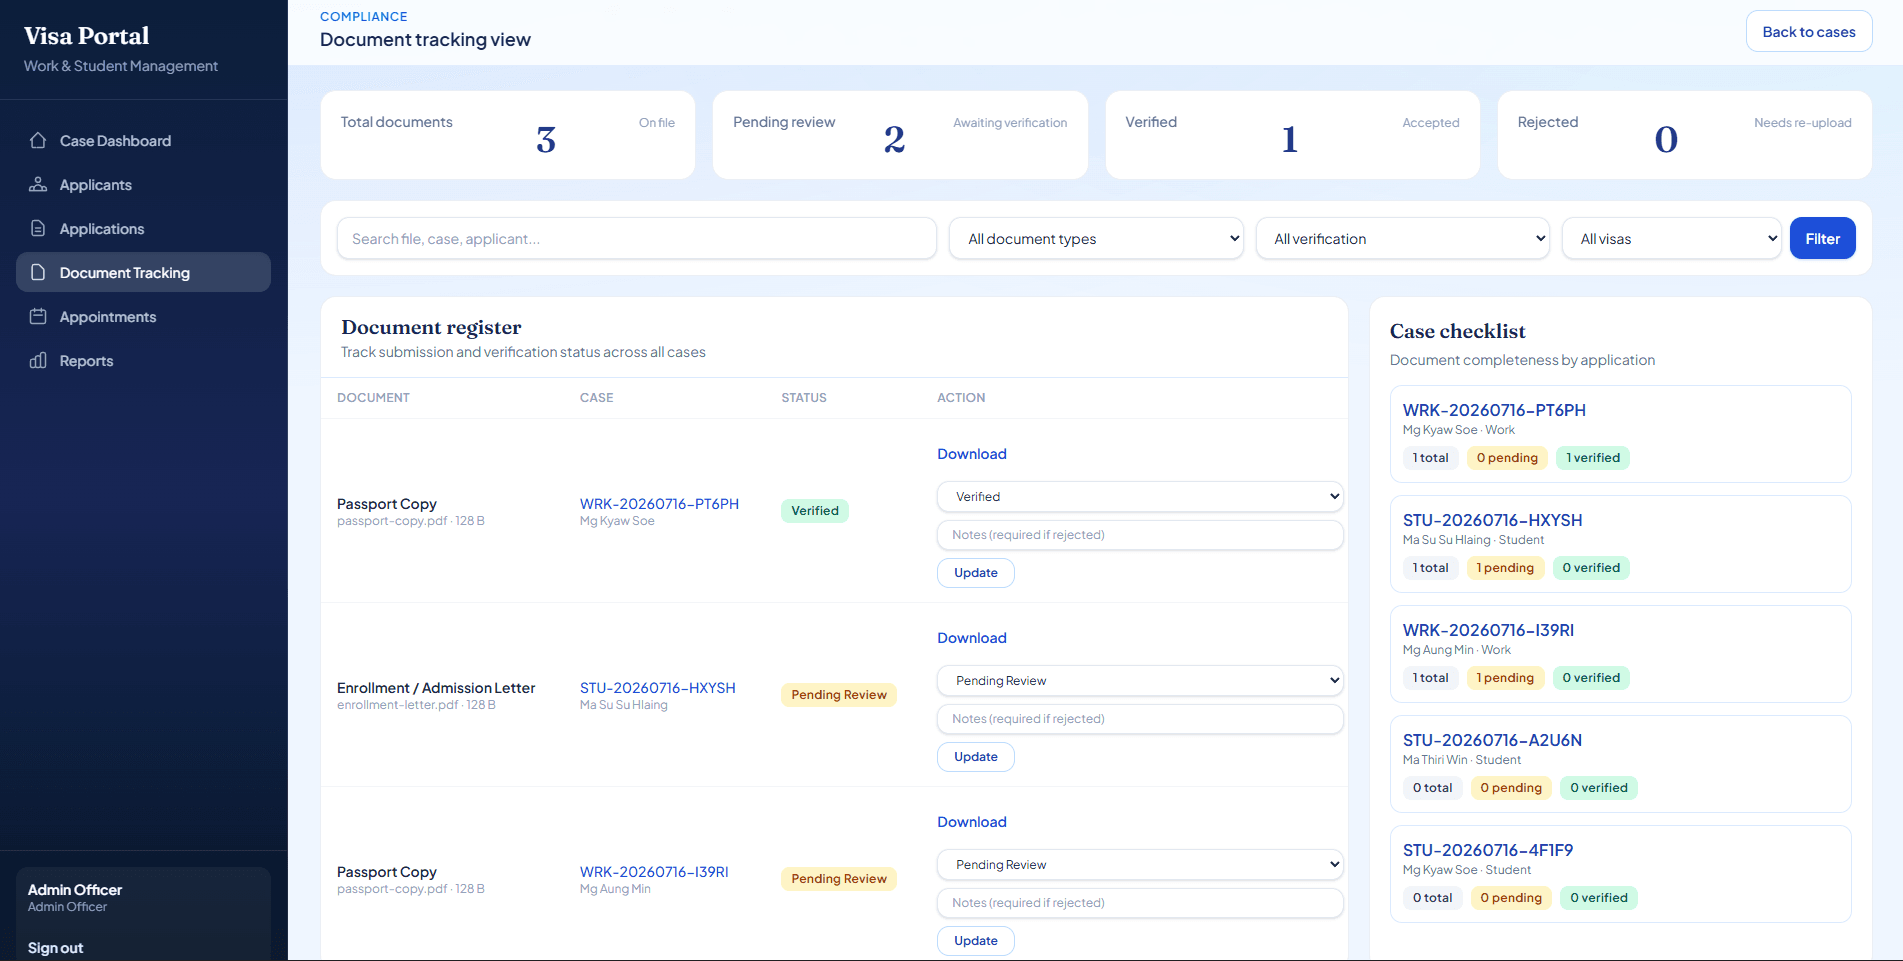Click Update for WRK-20260716-I39RI row
This screenshot has width=1903, height=961.
click(x=975, y=941)
